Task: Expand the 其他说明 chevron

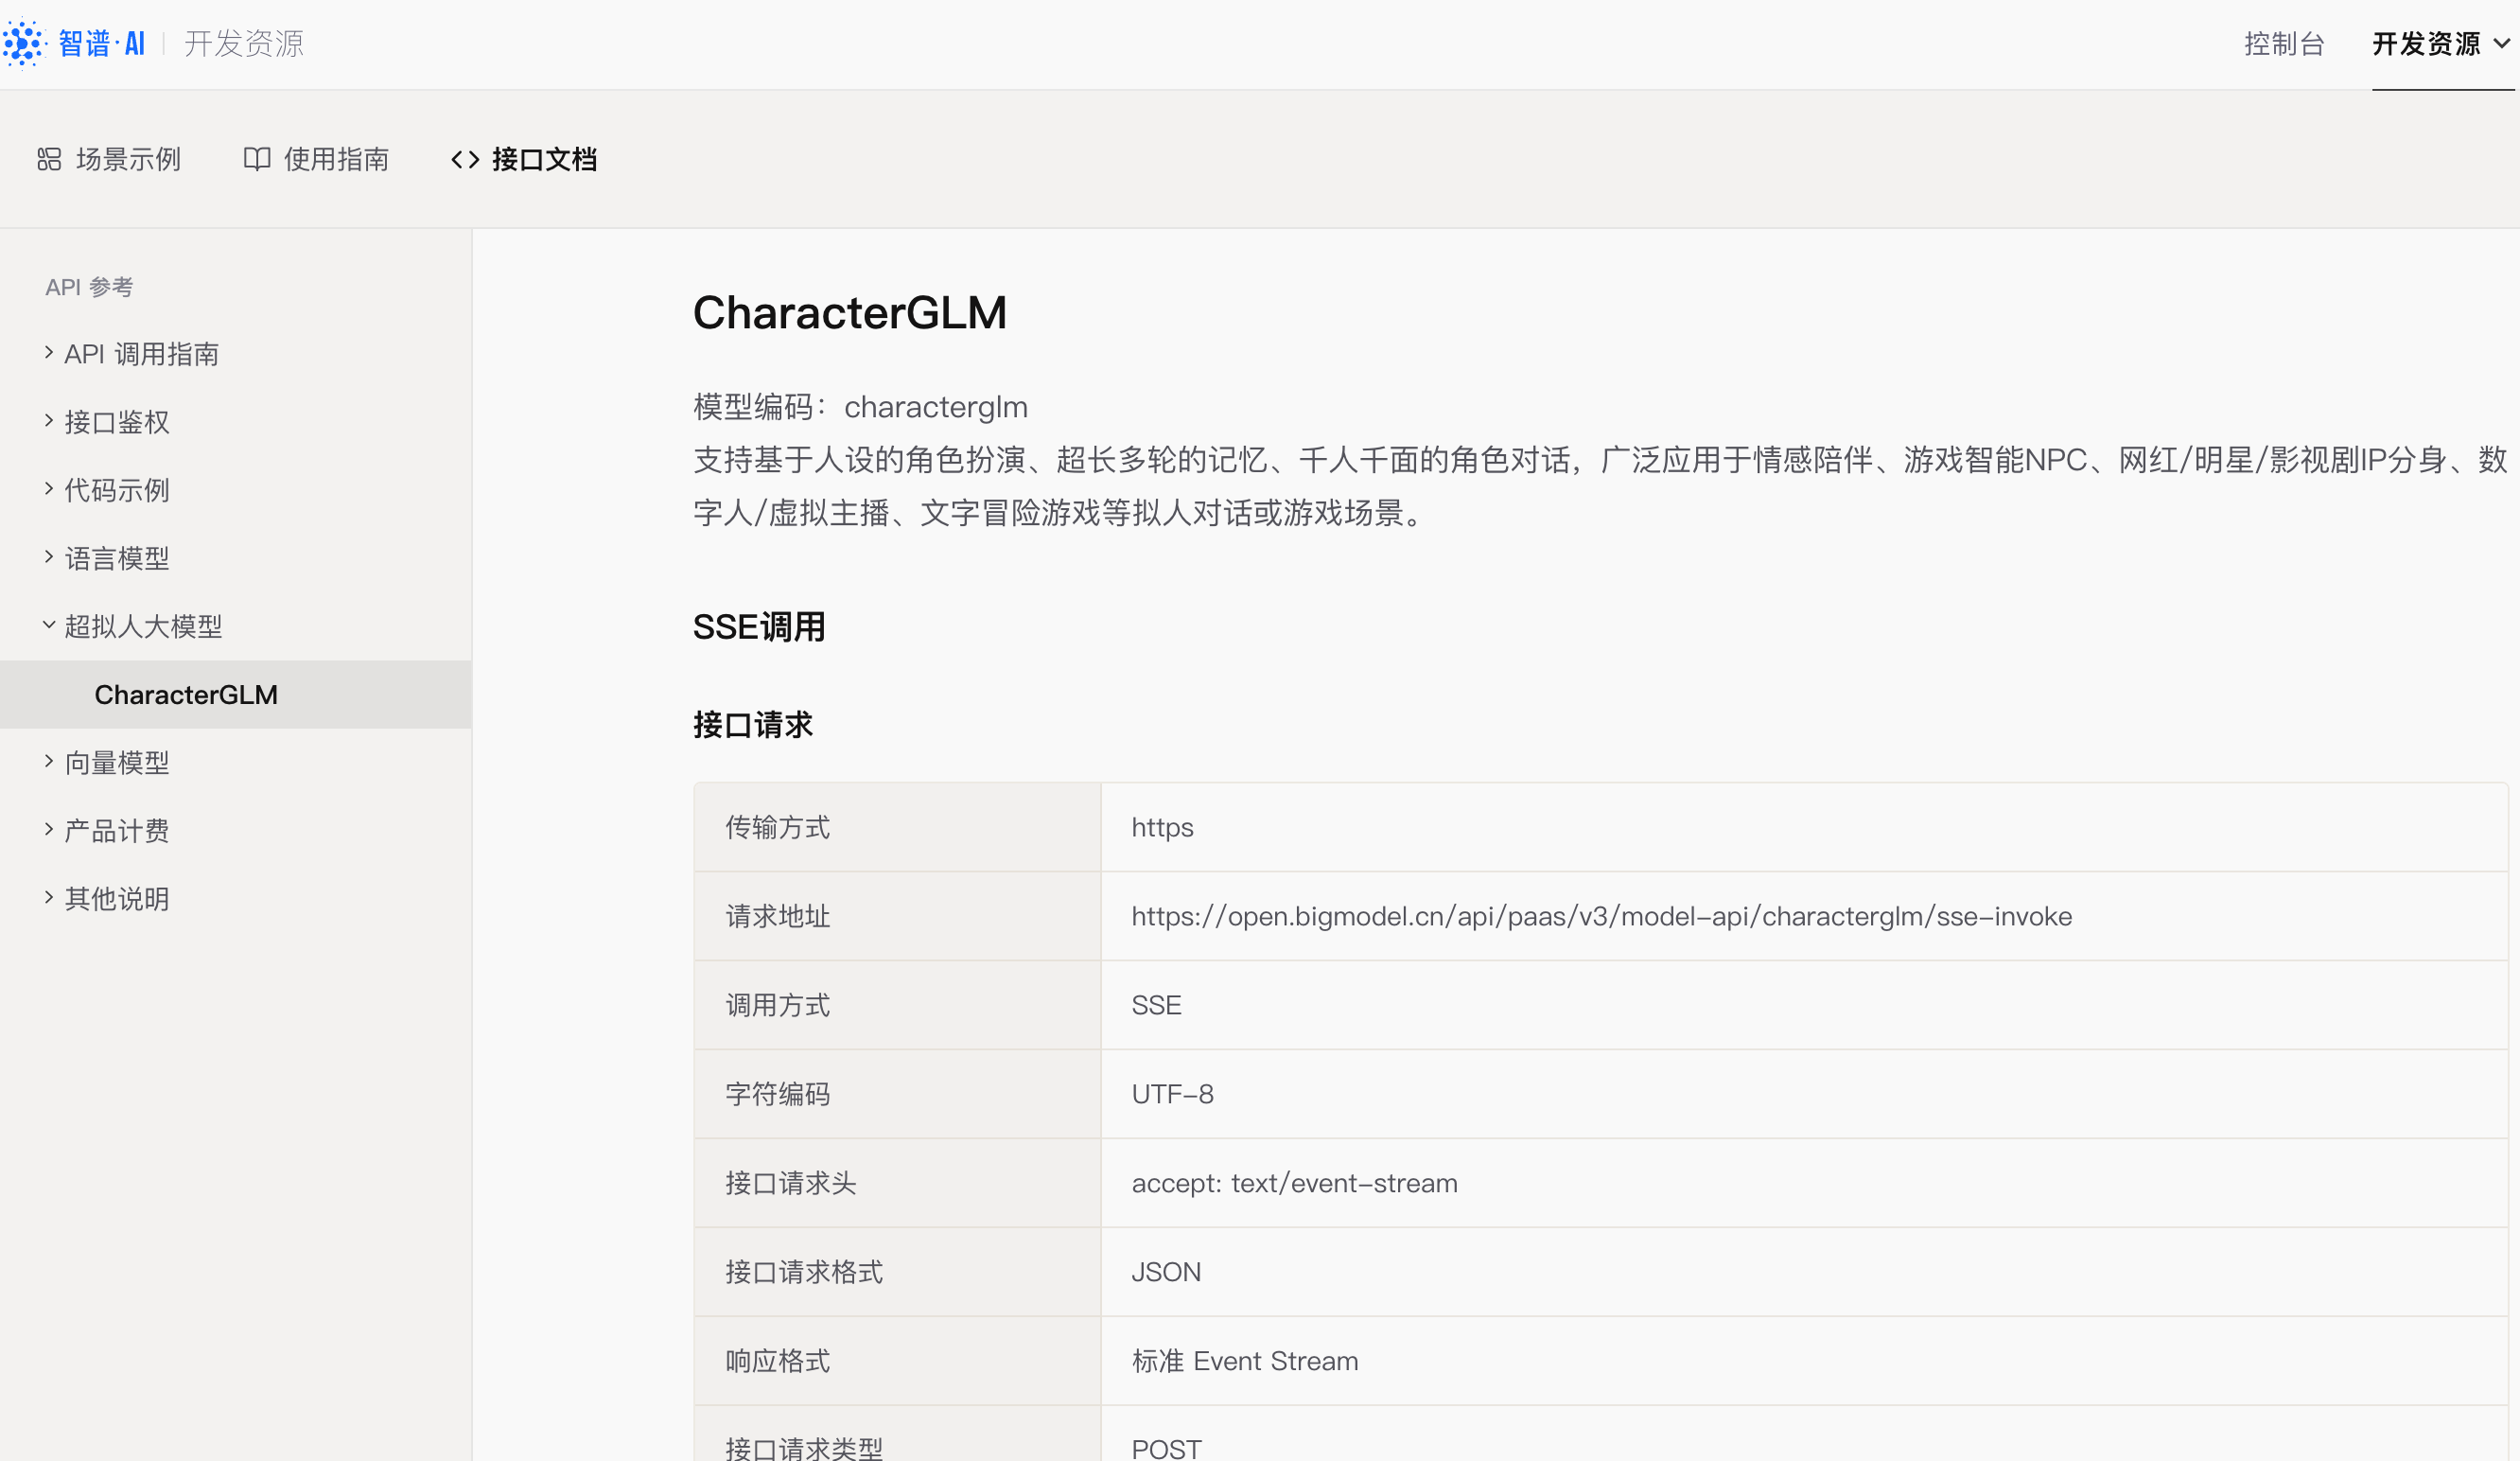Action: point(48,897)
